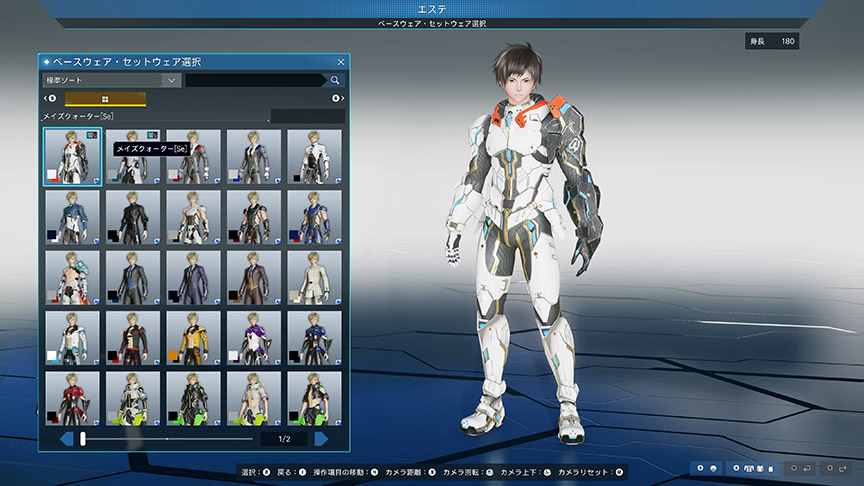Click the orange swatch on the yellow outfit

pos(174,357)
